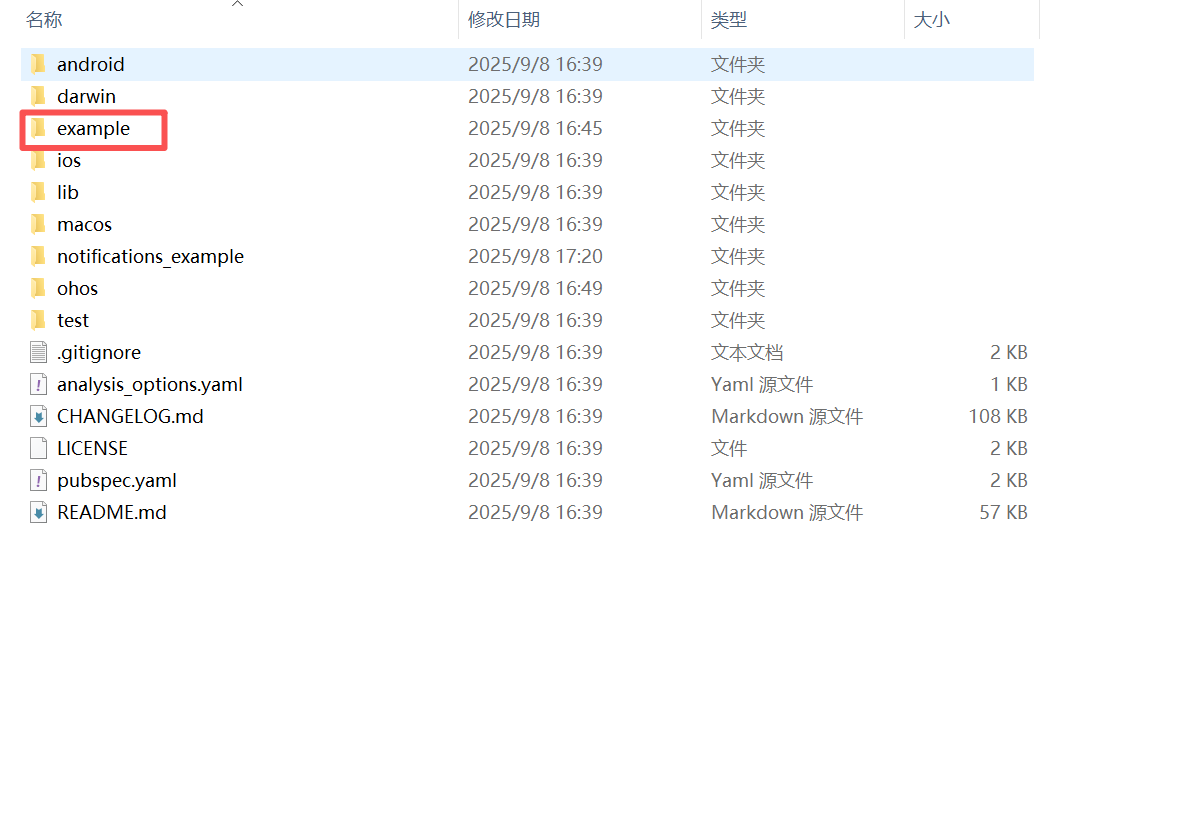Screen dimensions: 1200x833
Task: Click the 2025/9/8 16:49 date of ohos
Action: (x=535, y=288)
